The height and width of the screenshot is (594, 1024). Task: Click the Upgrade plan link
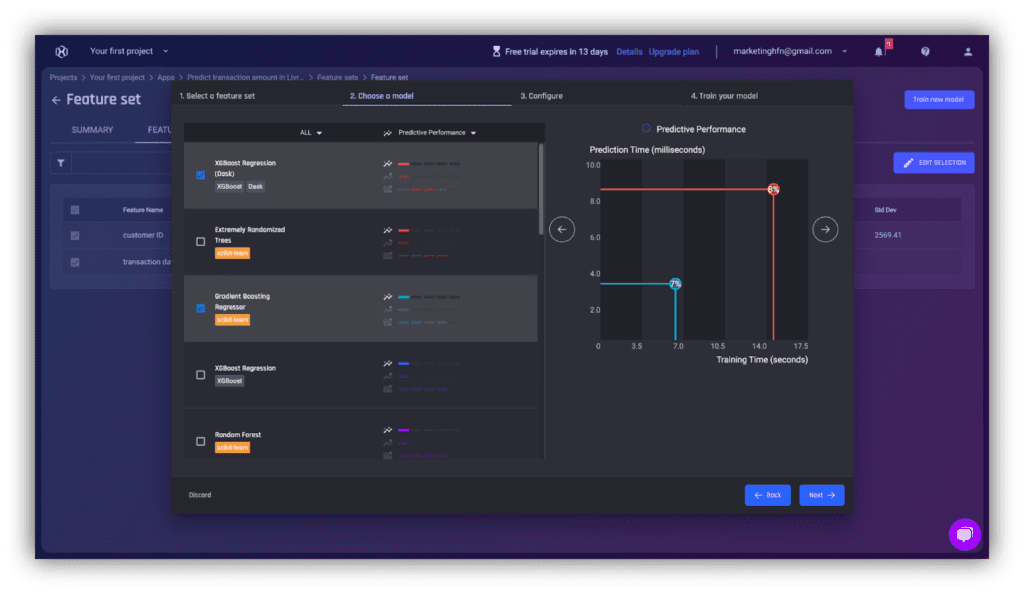tap(673, 51)
